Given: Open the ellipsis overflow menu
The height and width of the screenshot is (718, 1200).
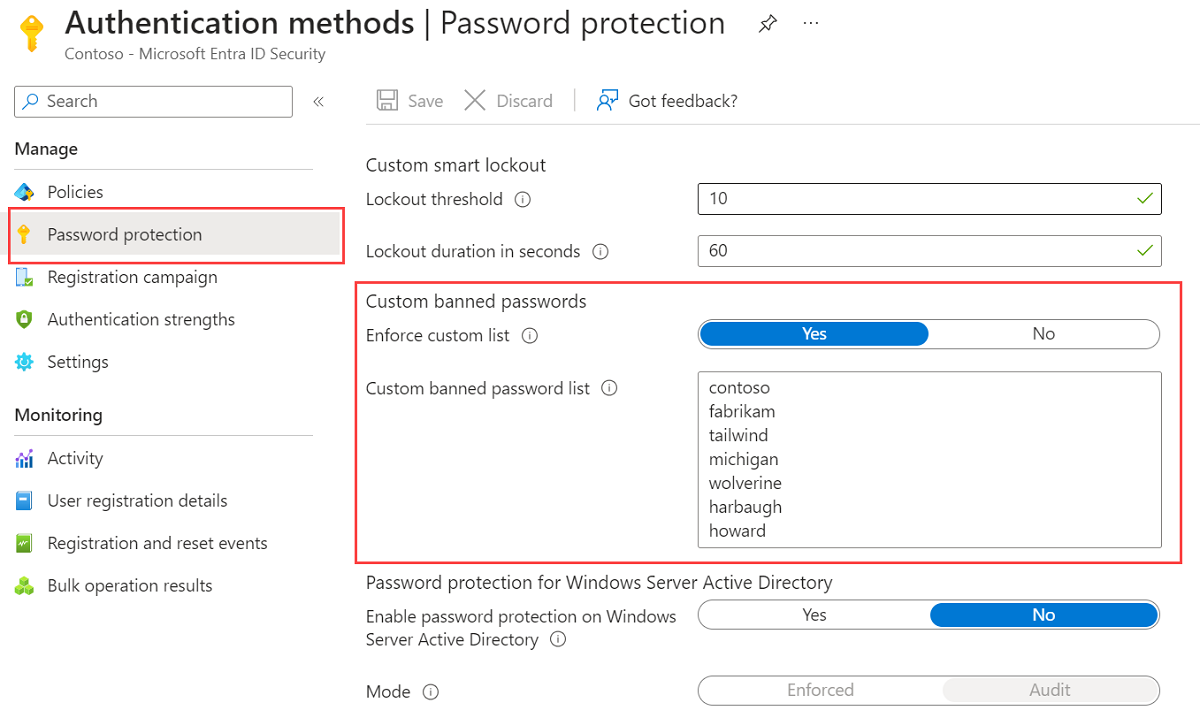Looking at the screenshot, I should (x=810, y=23).
